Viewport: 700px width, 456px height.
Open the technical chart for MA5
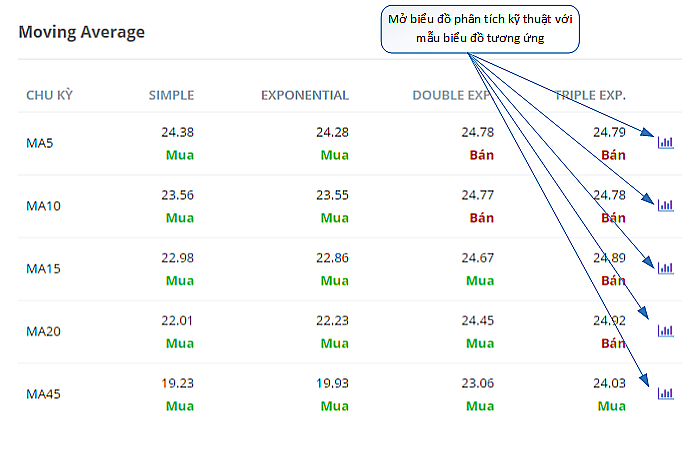(665, 142)
